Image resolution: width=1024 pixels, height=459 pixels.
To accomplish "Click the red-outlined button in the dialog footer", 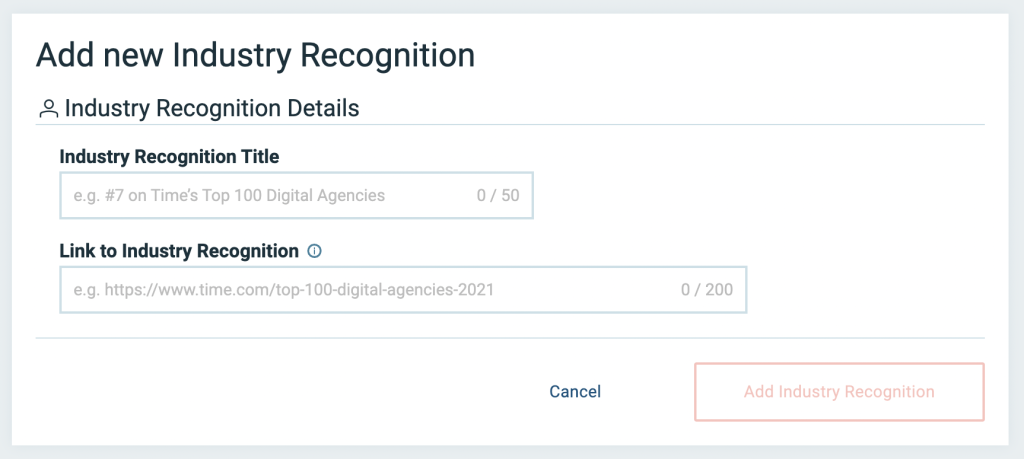I will [x=839, y=392].
